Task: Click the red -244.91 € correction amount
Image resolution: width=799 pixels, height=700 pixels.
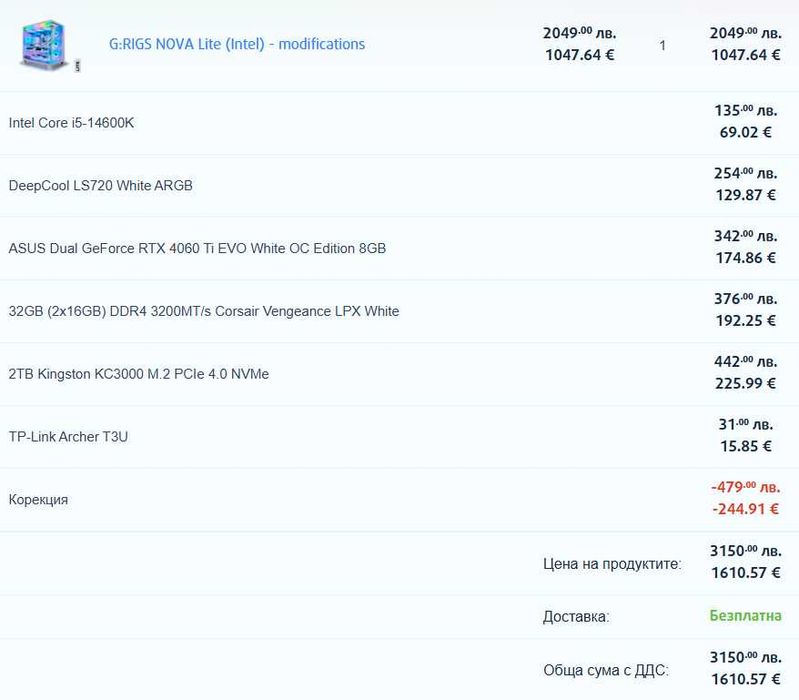Action: [x=745, y=509]
